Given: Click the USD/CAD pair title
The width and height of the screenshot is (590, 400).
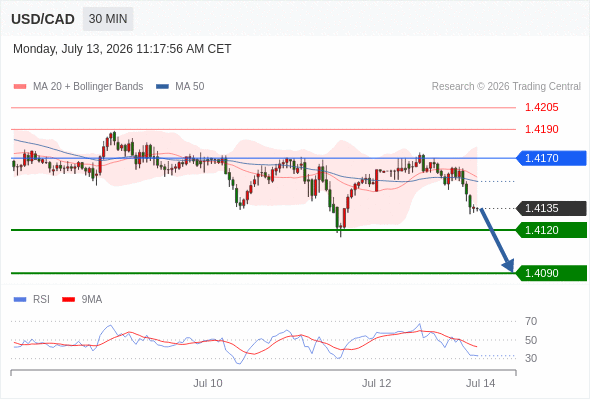Looking at the screenshot, I should coord(43,19).
